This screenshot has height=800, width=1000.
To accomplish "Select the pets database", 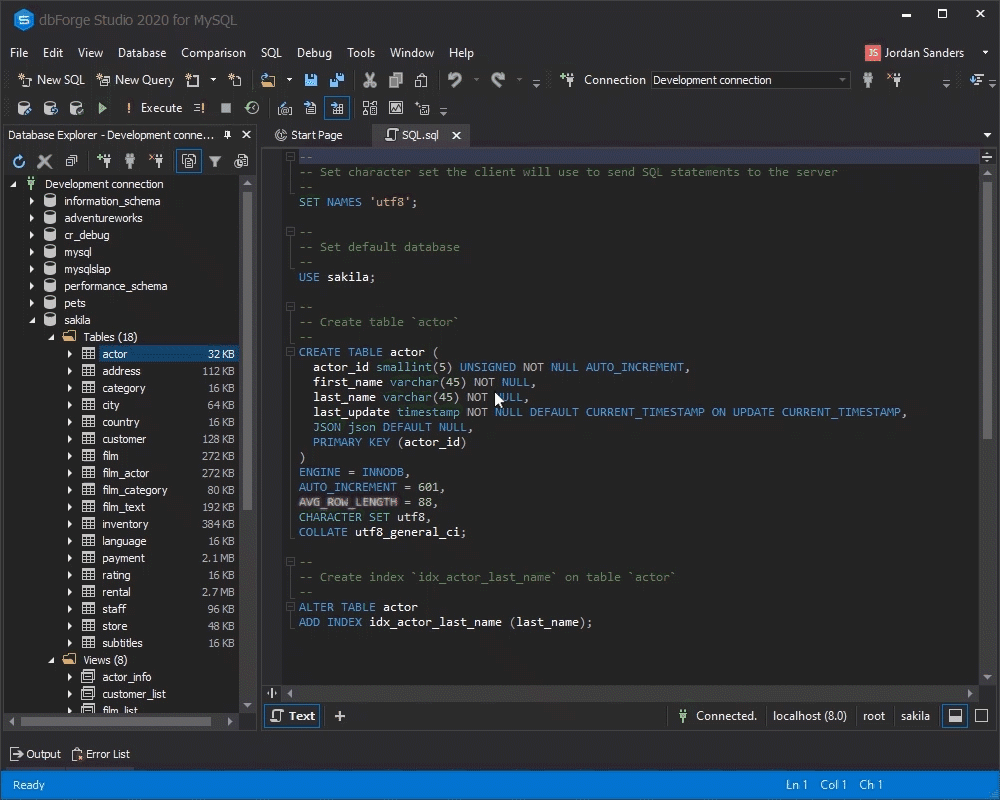I will 75,303.
